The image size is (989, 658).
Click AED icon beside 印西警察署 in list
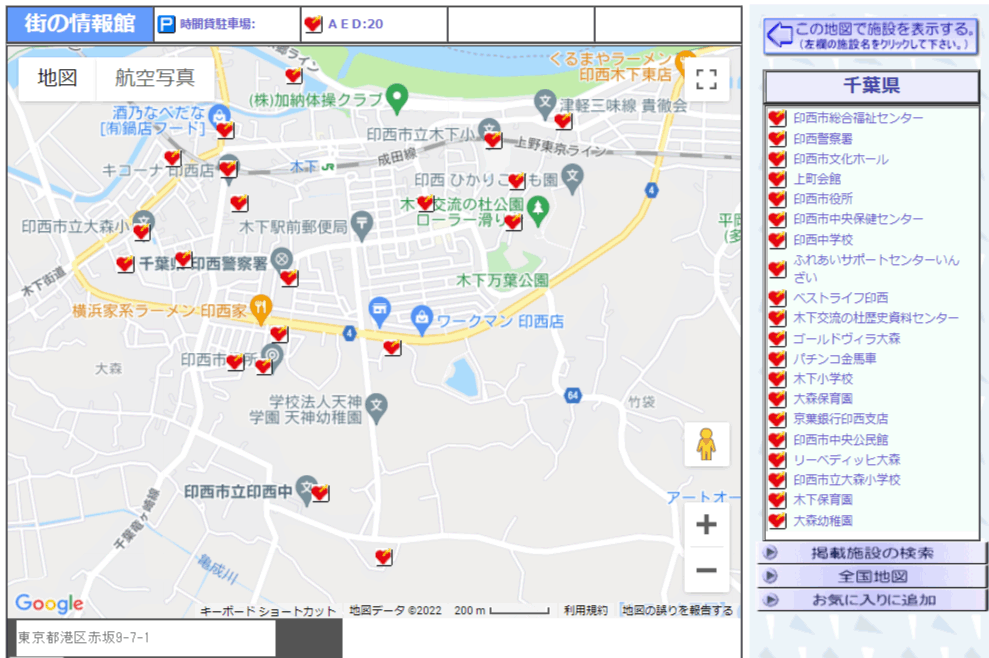777,139
